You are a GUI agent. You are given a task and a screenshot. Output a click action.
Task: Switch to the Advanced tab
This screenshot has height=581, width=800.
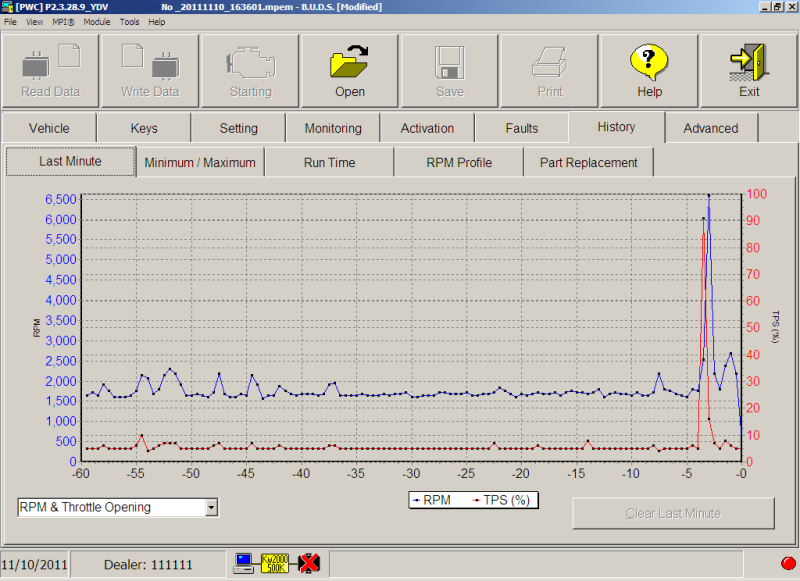(x=711, y=128)
